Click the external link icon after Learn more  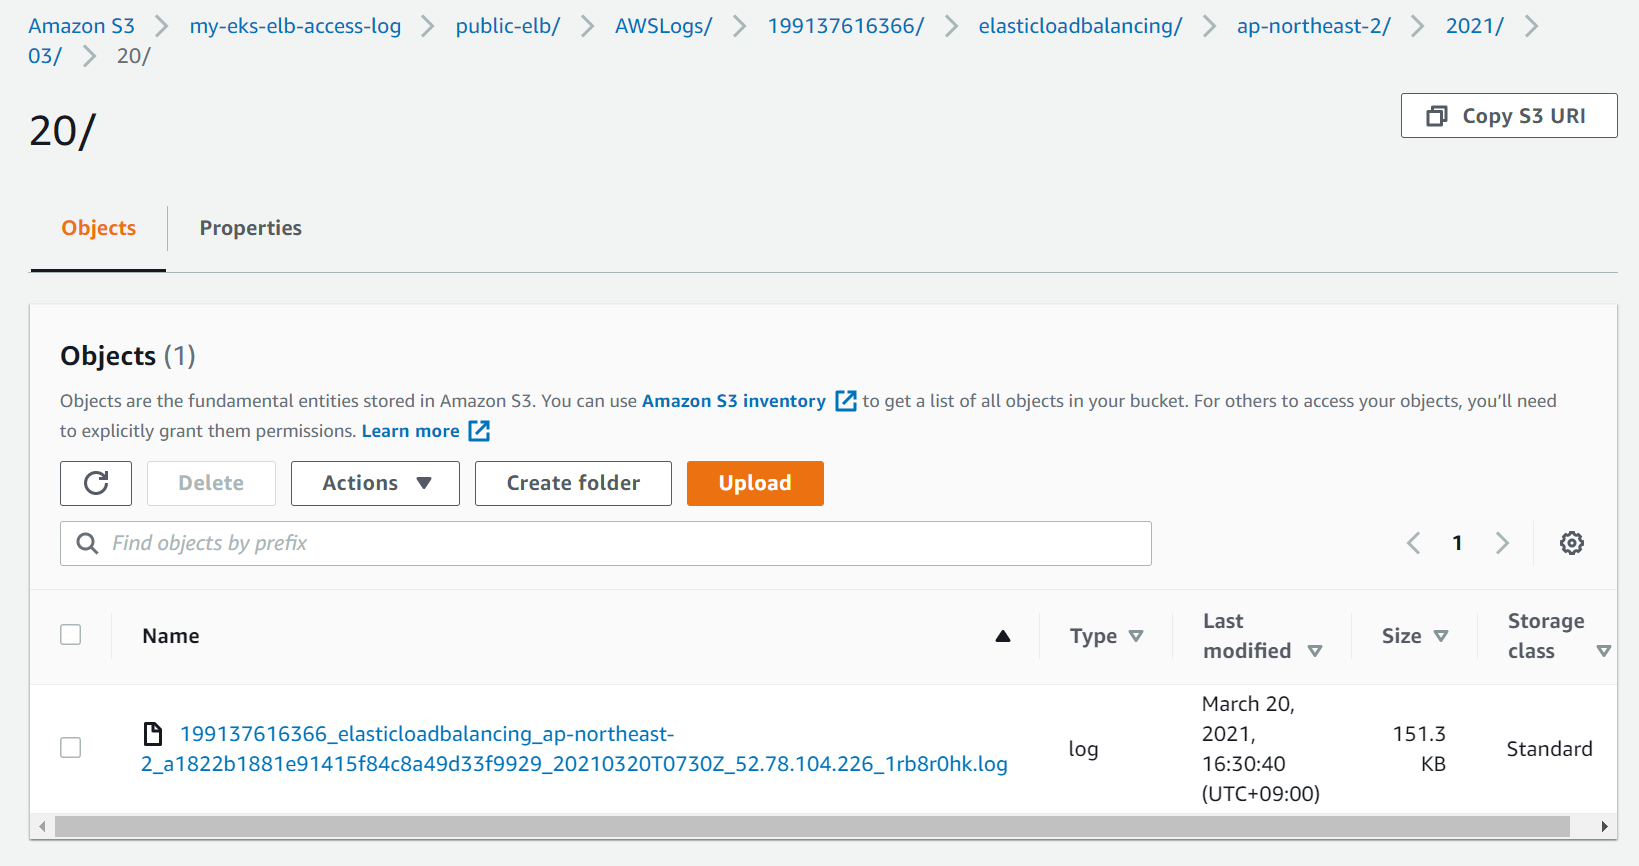coord(480,431)
